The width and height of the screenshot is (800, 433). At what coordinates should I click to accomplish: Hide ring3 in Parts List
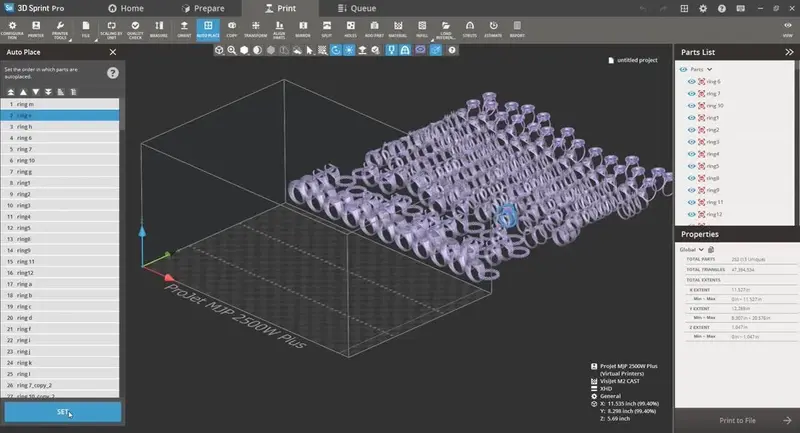pyautogui.click(x=691, y=142)
